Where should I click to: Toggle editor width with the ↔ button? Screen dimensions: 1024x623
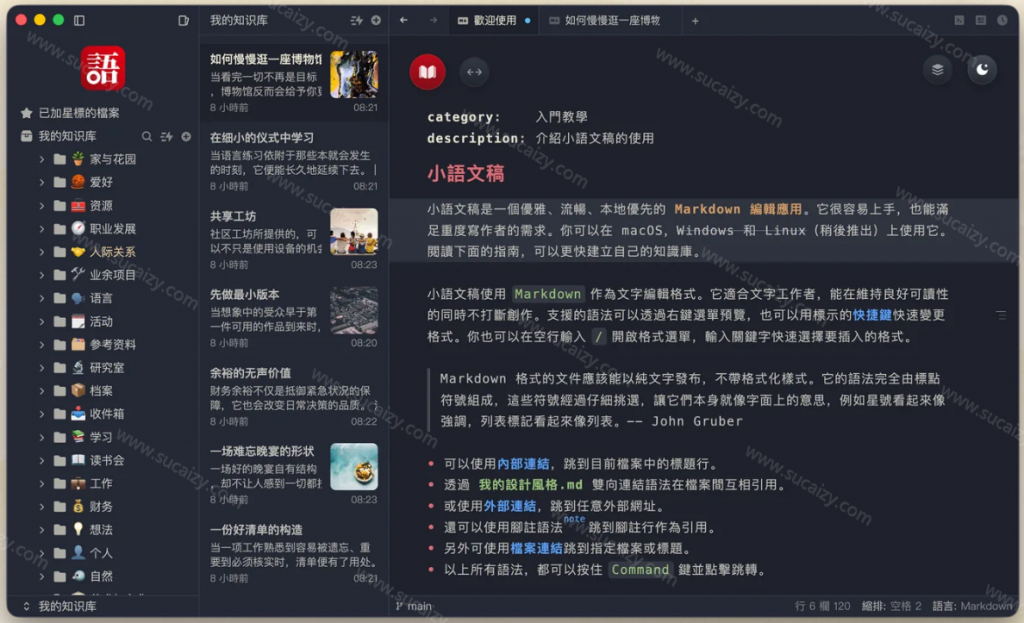point(474,72)
